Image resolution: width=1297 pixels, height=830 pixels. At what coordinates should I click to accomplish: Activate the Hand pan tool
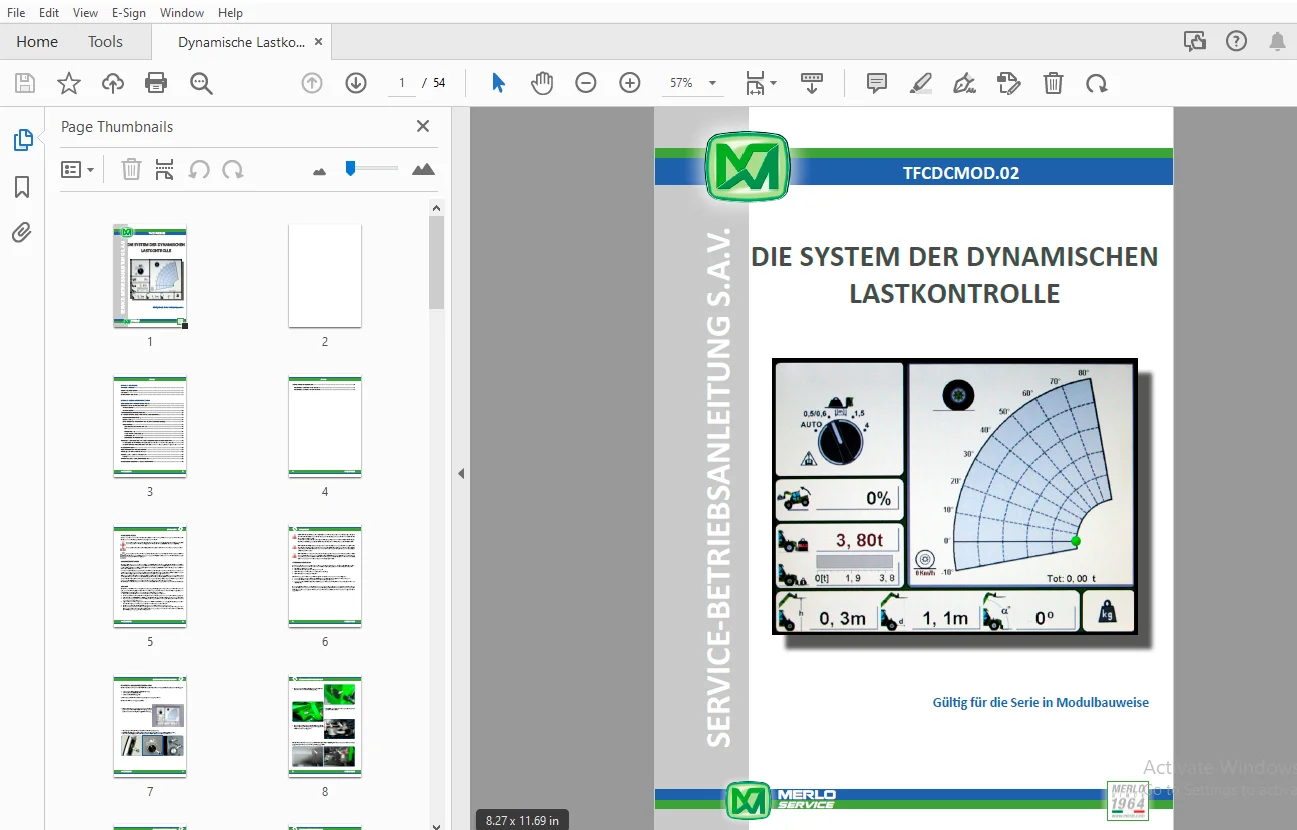click(542, 83)
